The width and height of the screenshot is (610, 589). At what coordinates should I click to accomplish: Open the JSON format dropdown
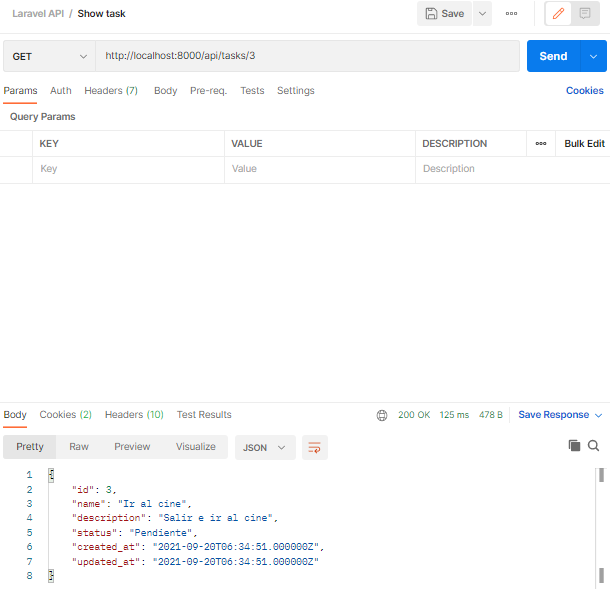pos(265,448)
